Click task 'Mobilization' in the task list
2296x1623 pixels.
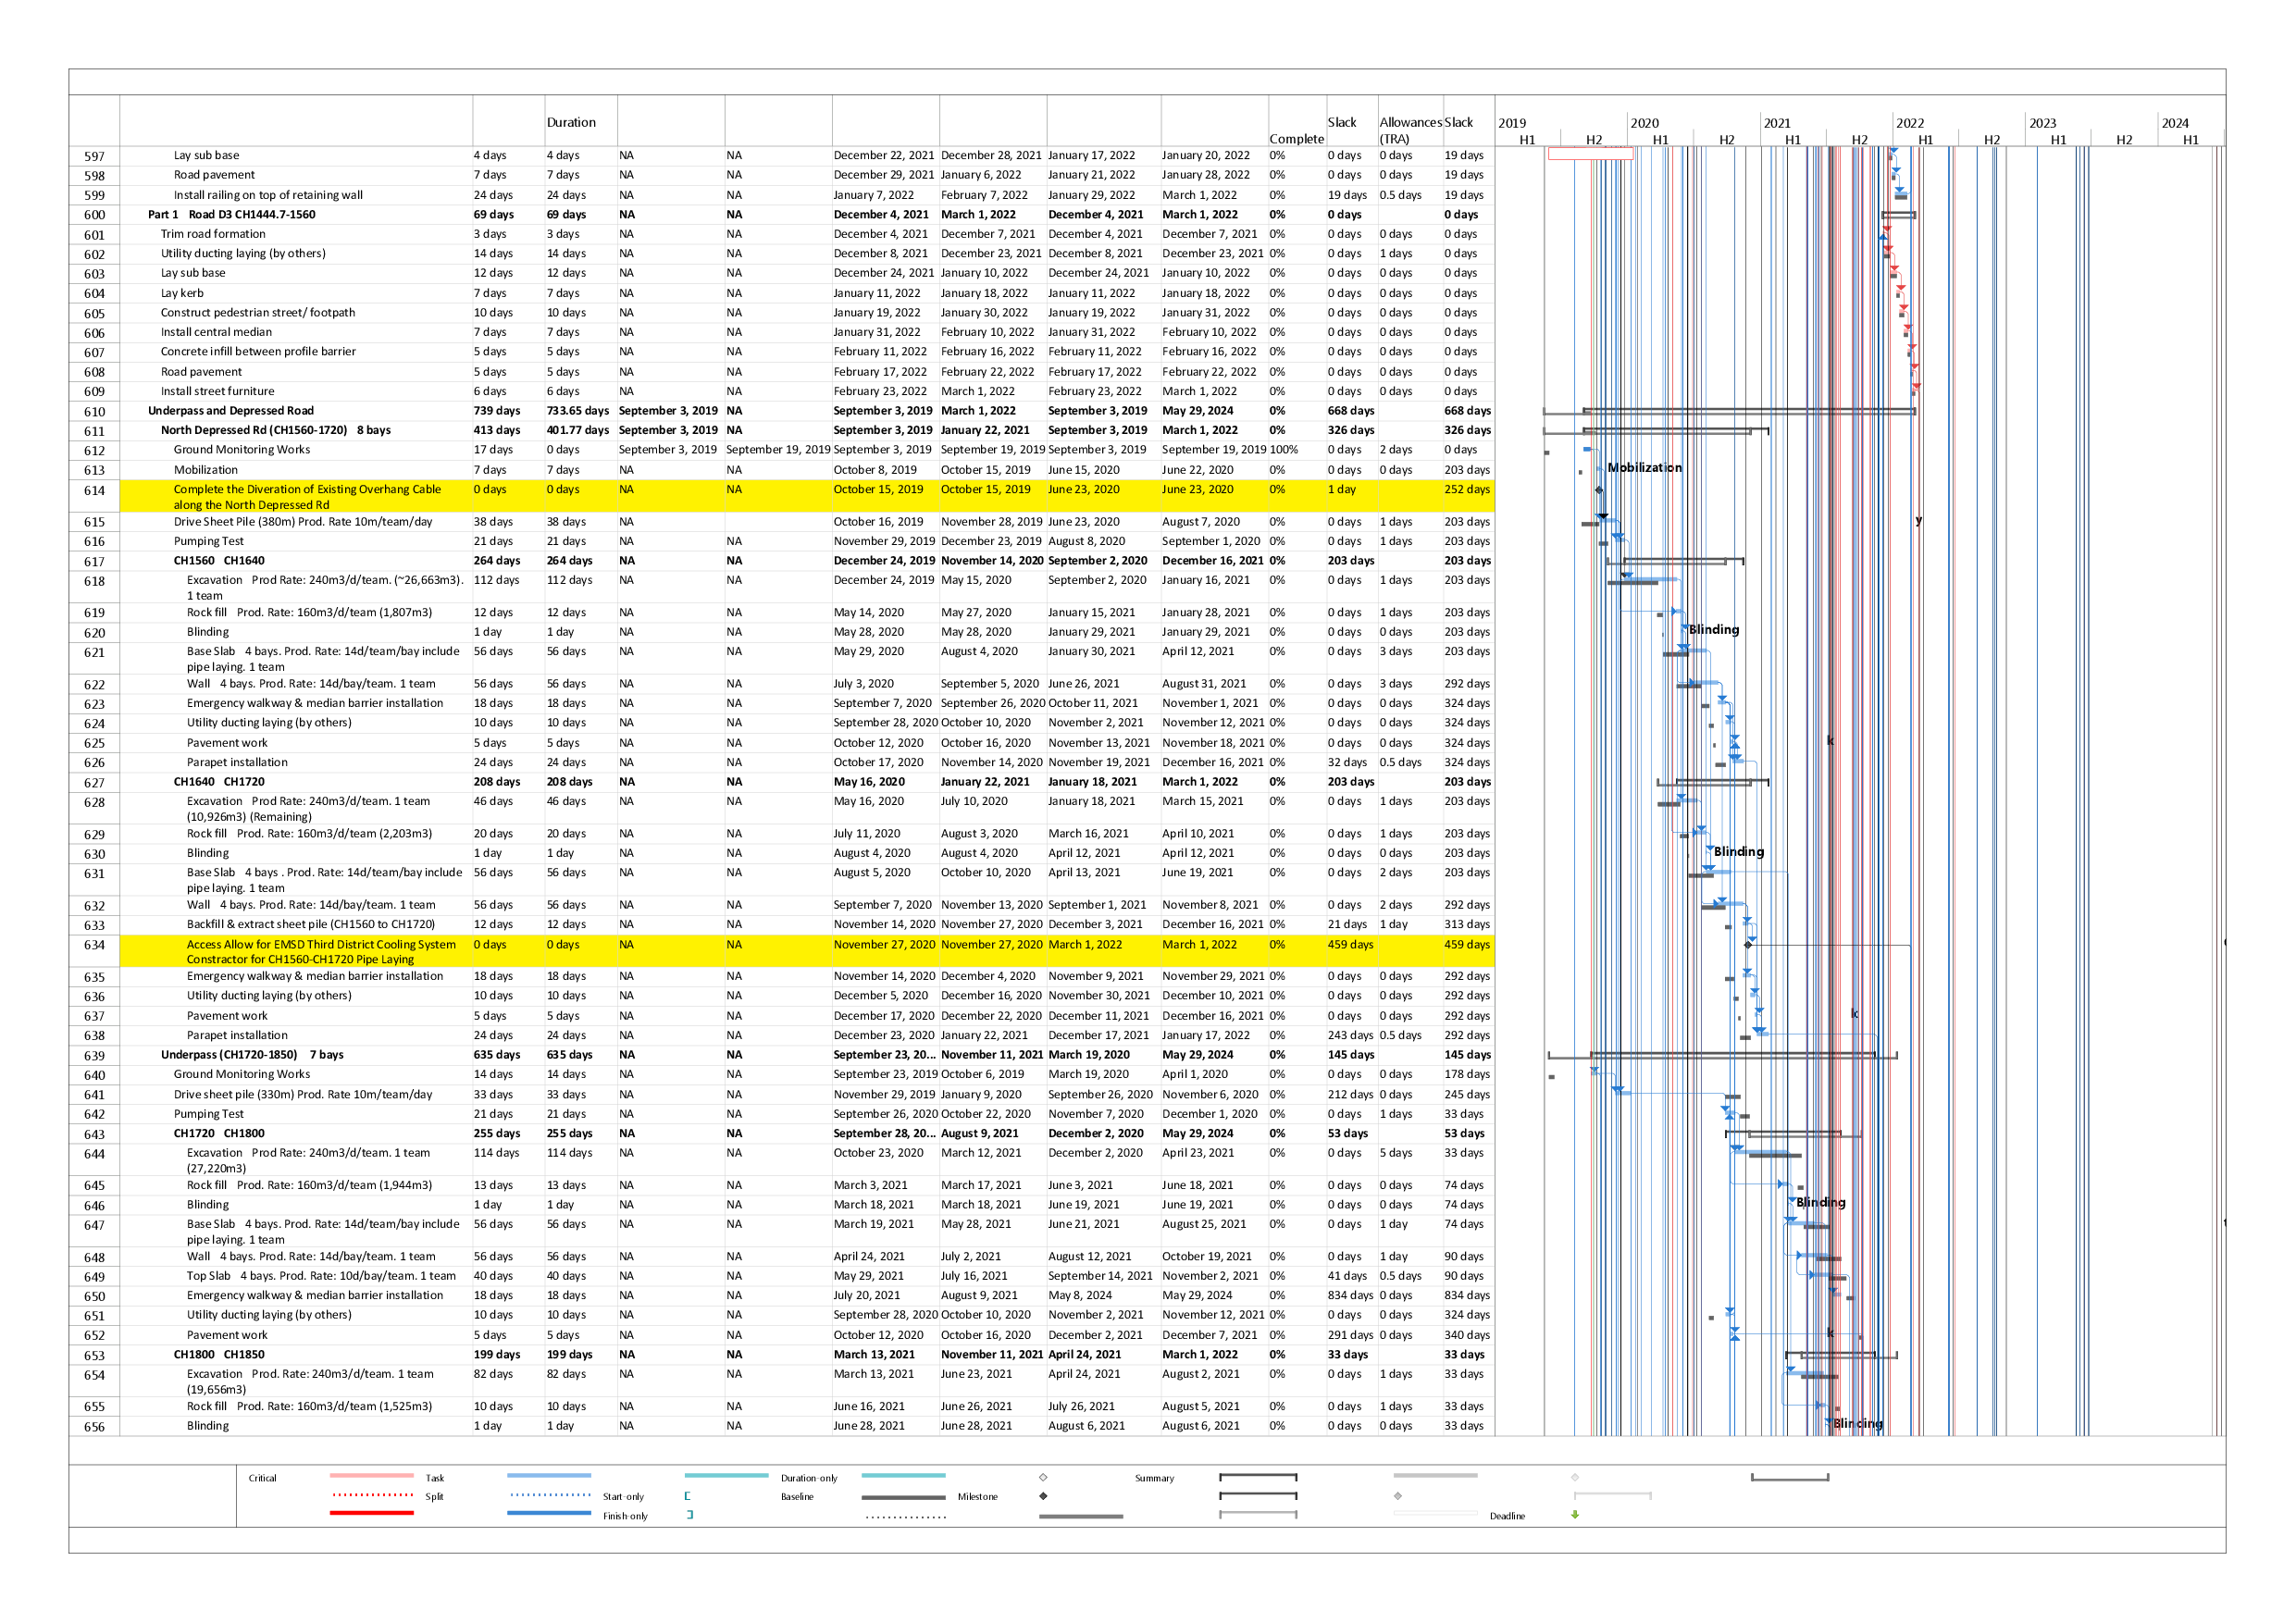click(x=206, y=470)
